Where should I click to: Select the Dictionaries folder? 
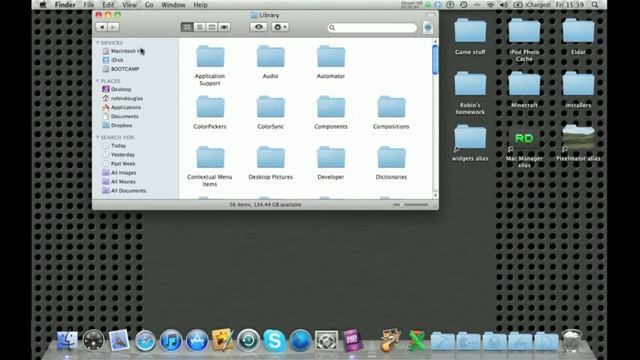(x=391, y=158)
